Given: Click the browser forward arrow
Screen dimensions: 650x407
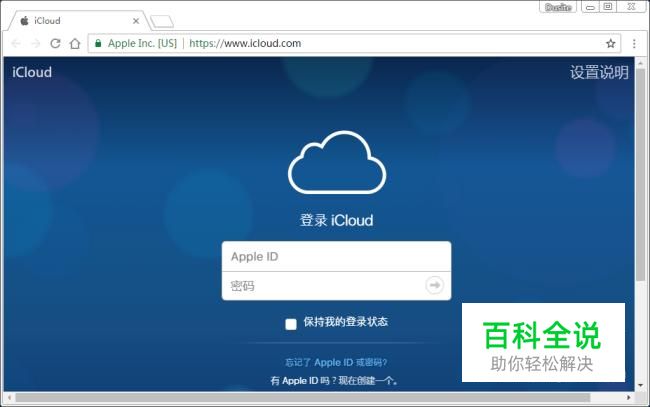Looking at the screenshot, I should point(36,43).
